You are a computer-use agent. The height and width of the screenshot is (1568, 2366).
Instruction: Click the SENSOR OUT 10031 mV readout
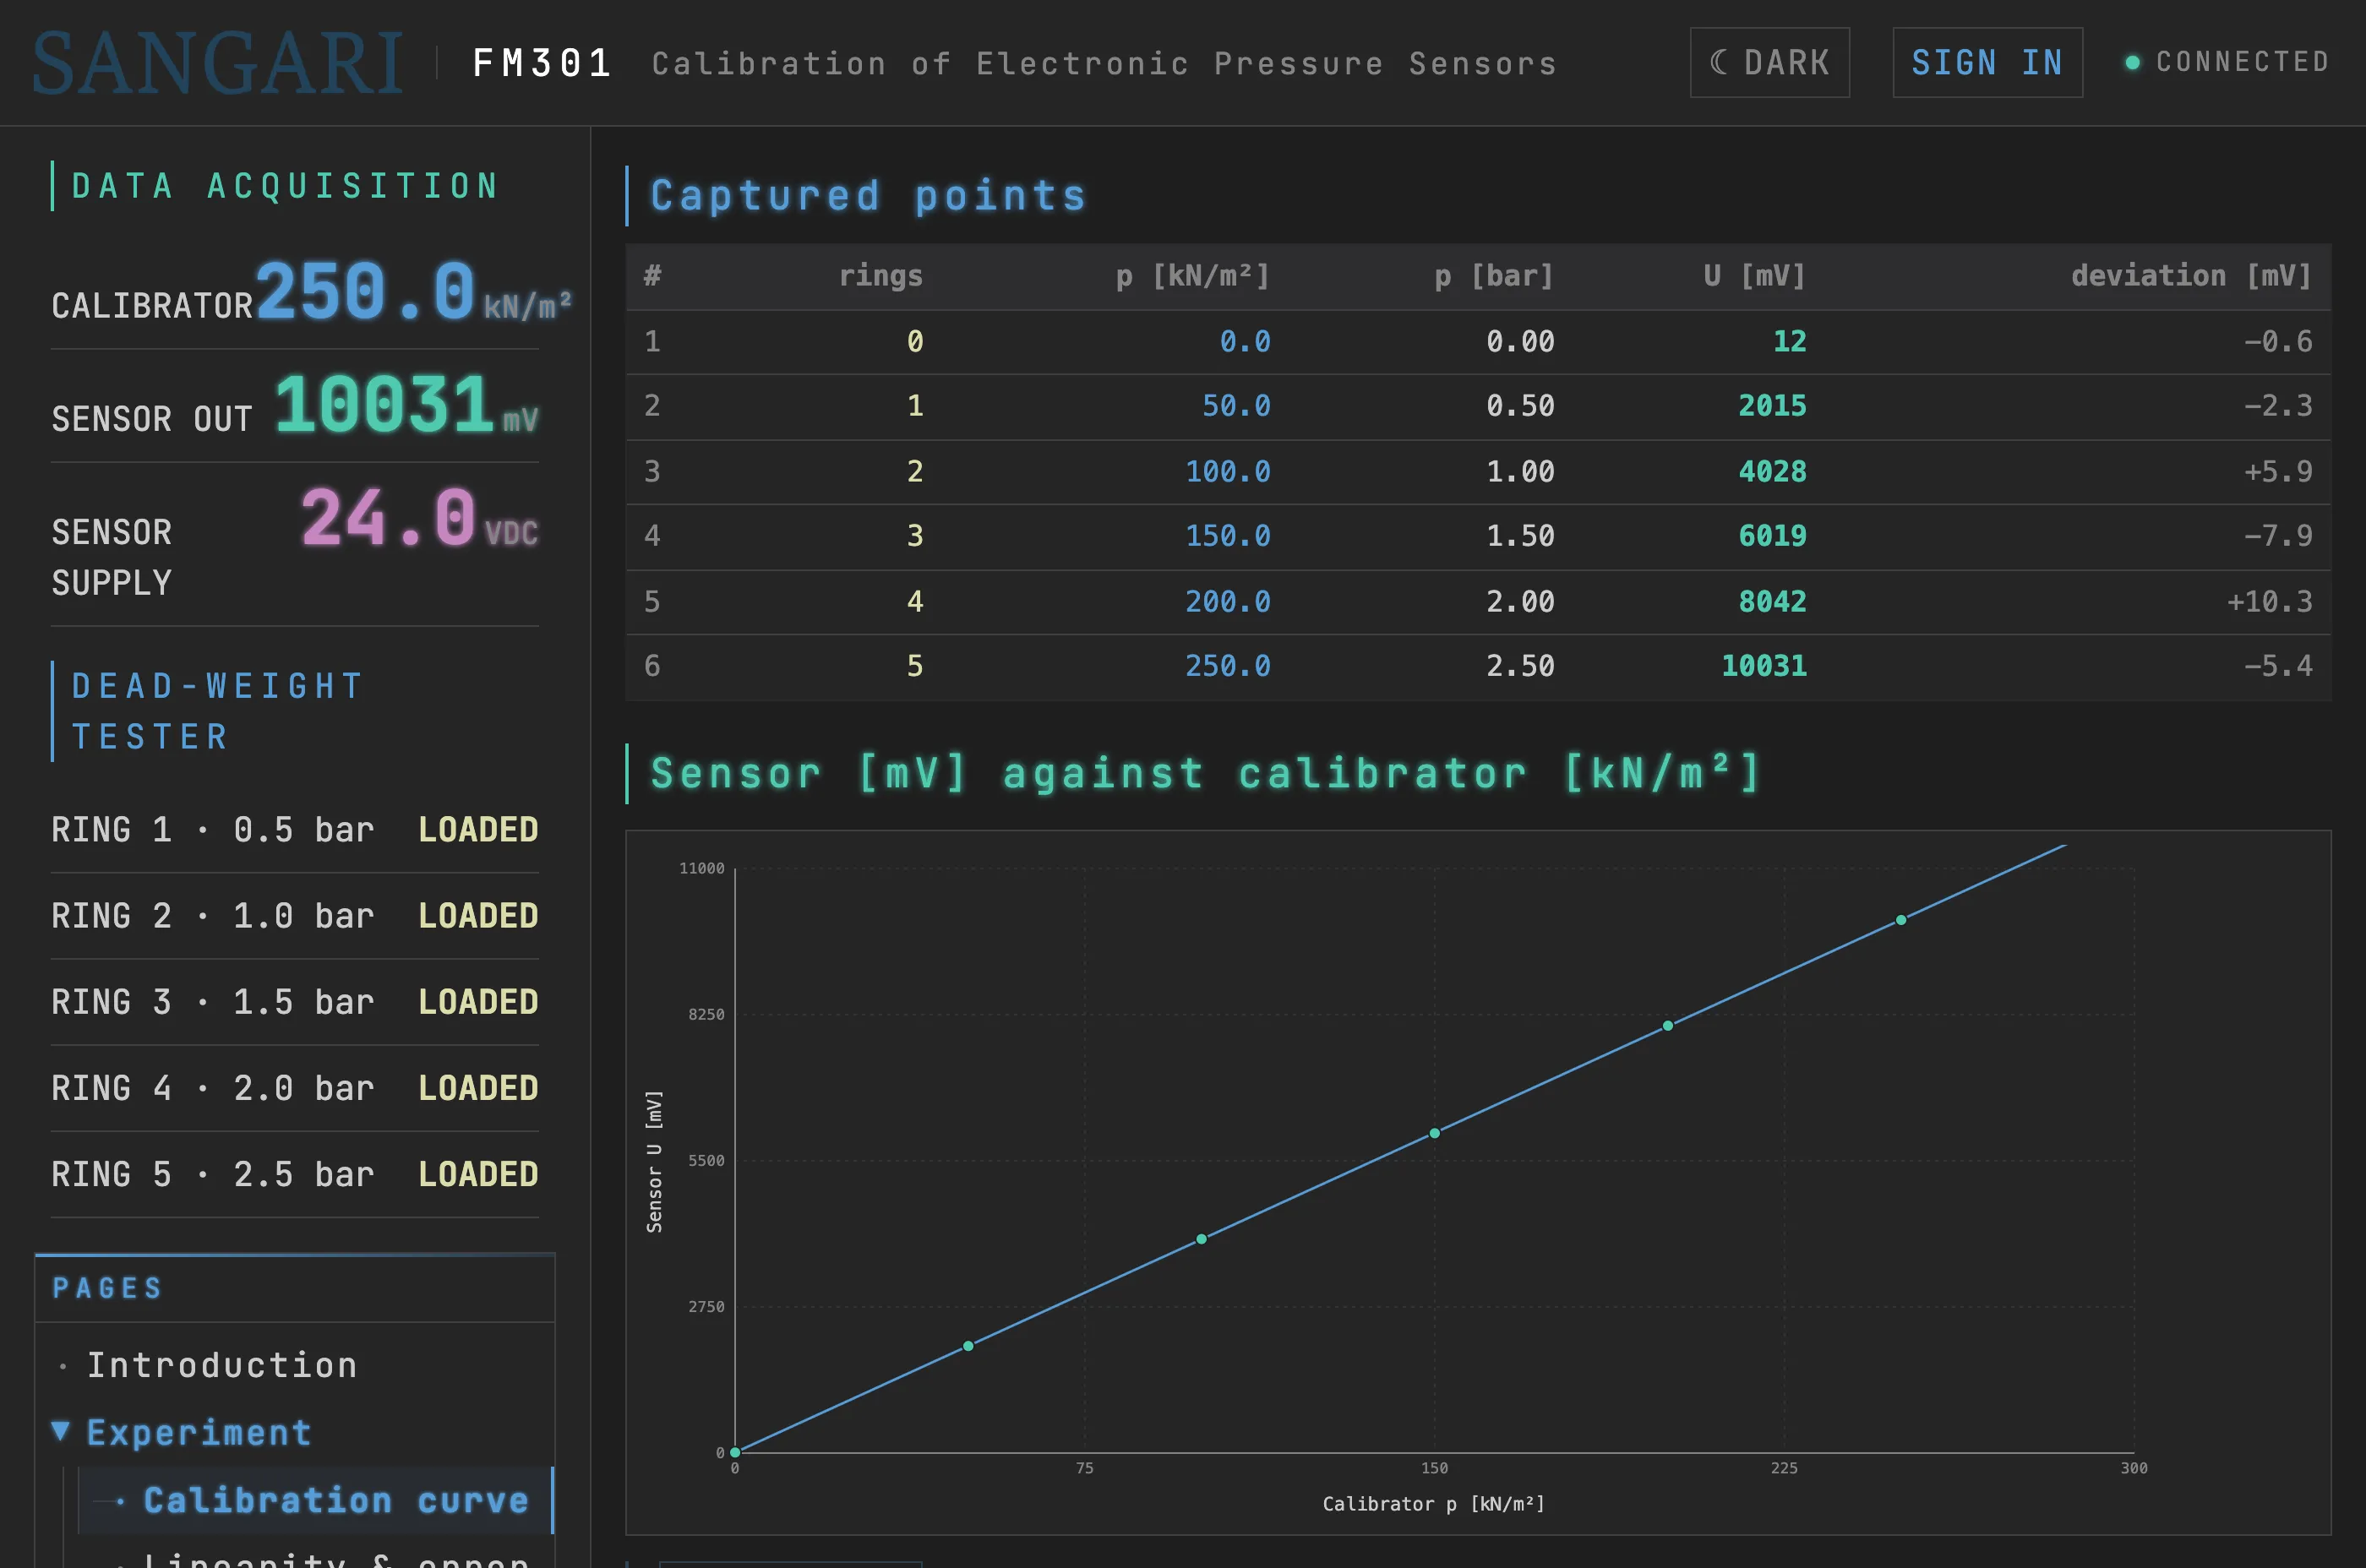coord(295,406)
